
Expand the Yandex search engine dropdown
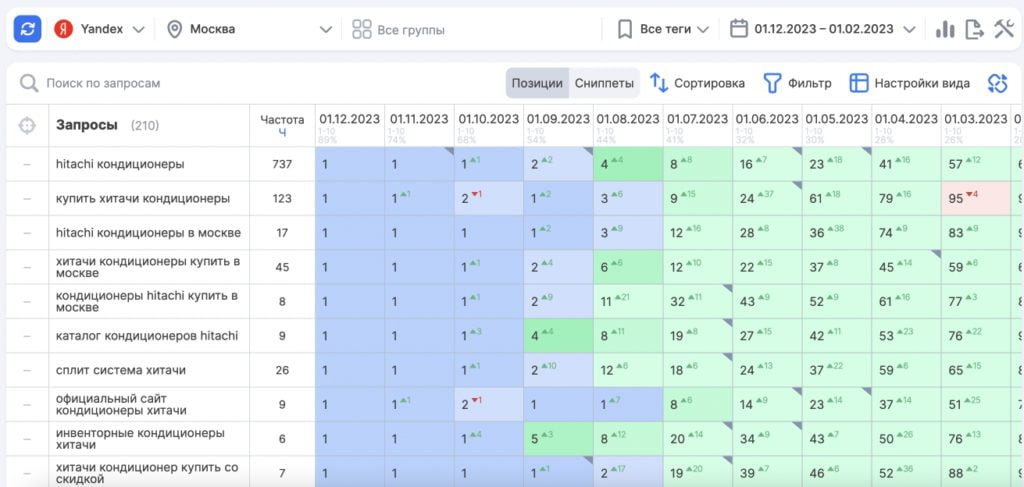click(100, 29)
